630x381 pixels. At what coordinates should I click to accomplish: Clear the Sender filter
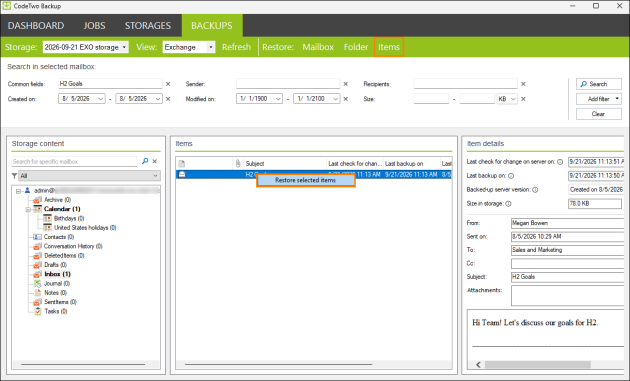pos(346,84)
